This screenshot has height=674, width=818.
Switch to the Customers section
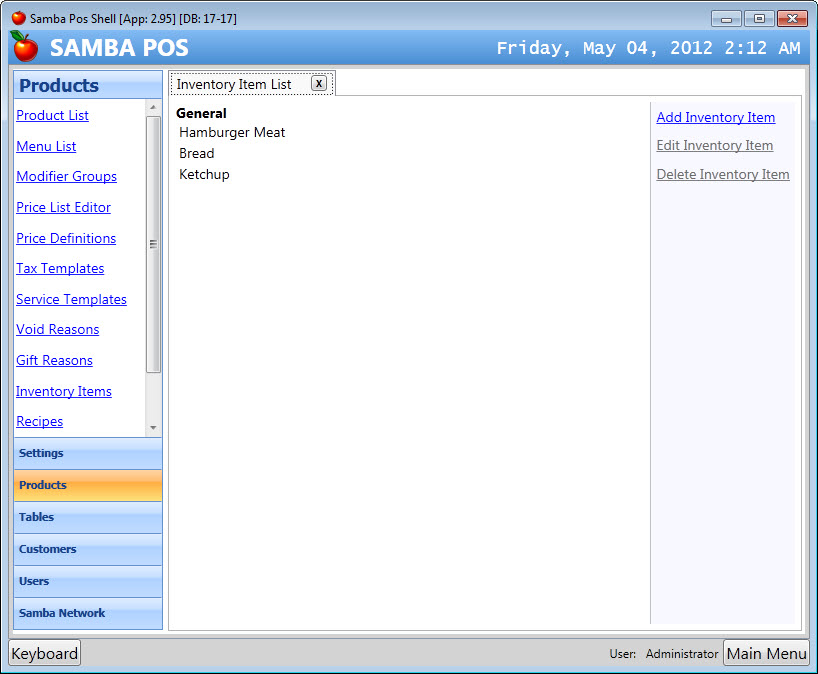point(88,549)
